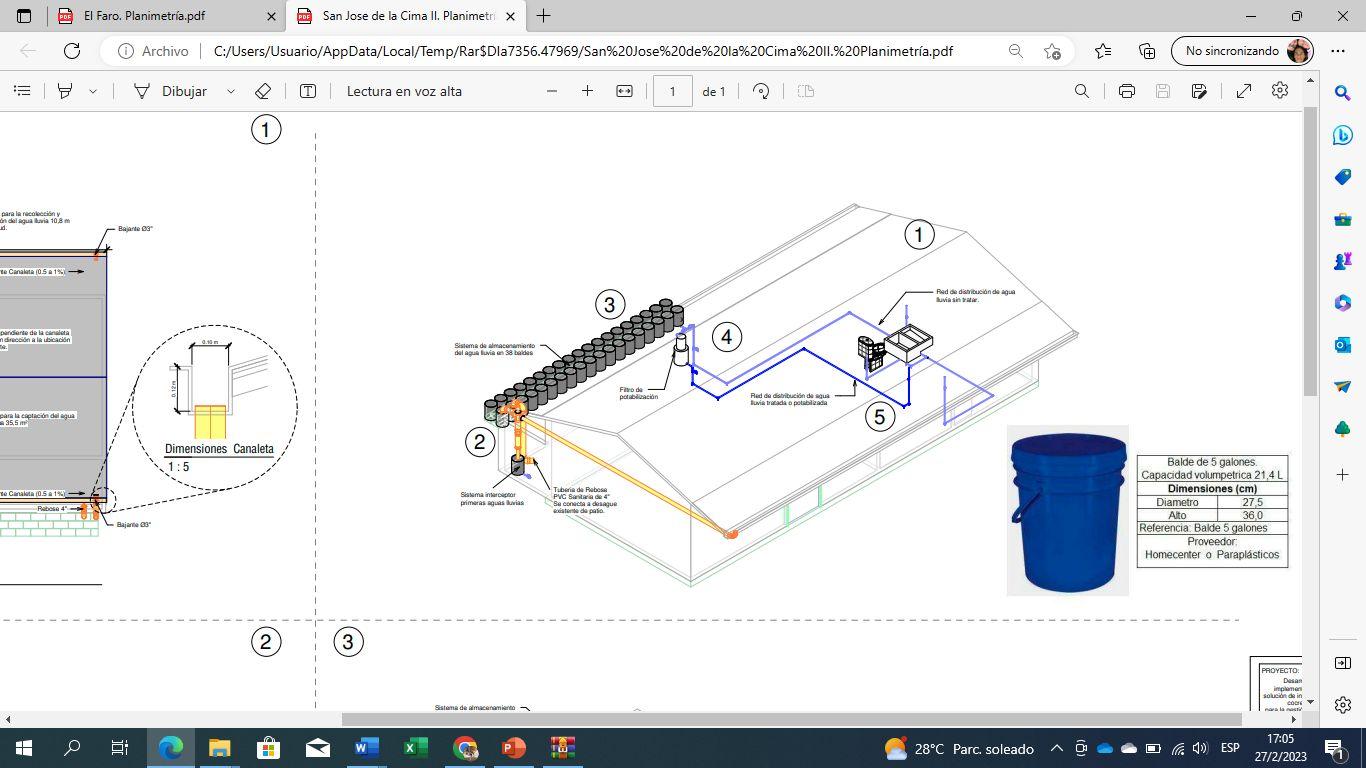Open browser zoom control in address bar

[1015, 51]
